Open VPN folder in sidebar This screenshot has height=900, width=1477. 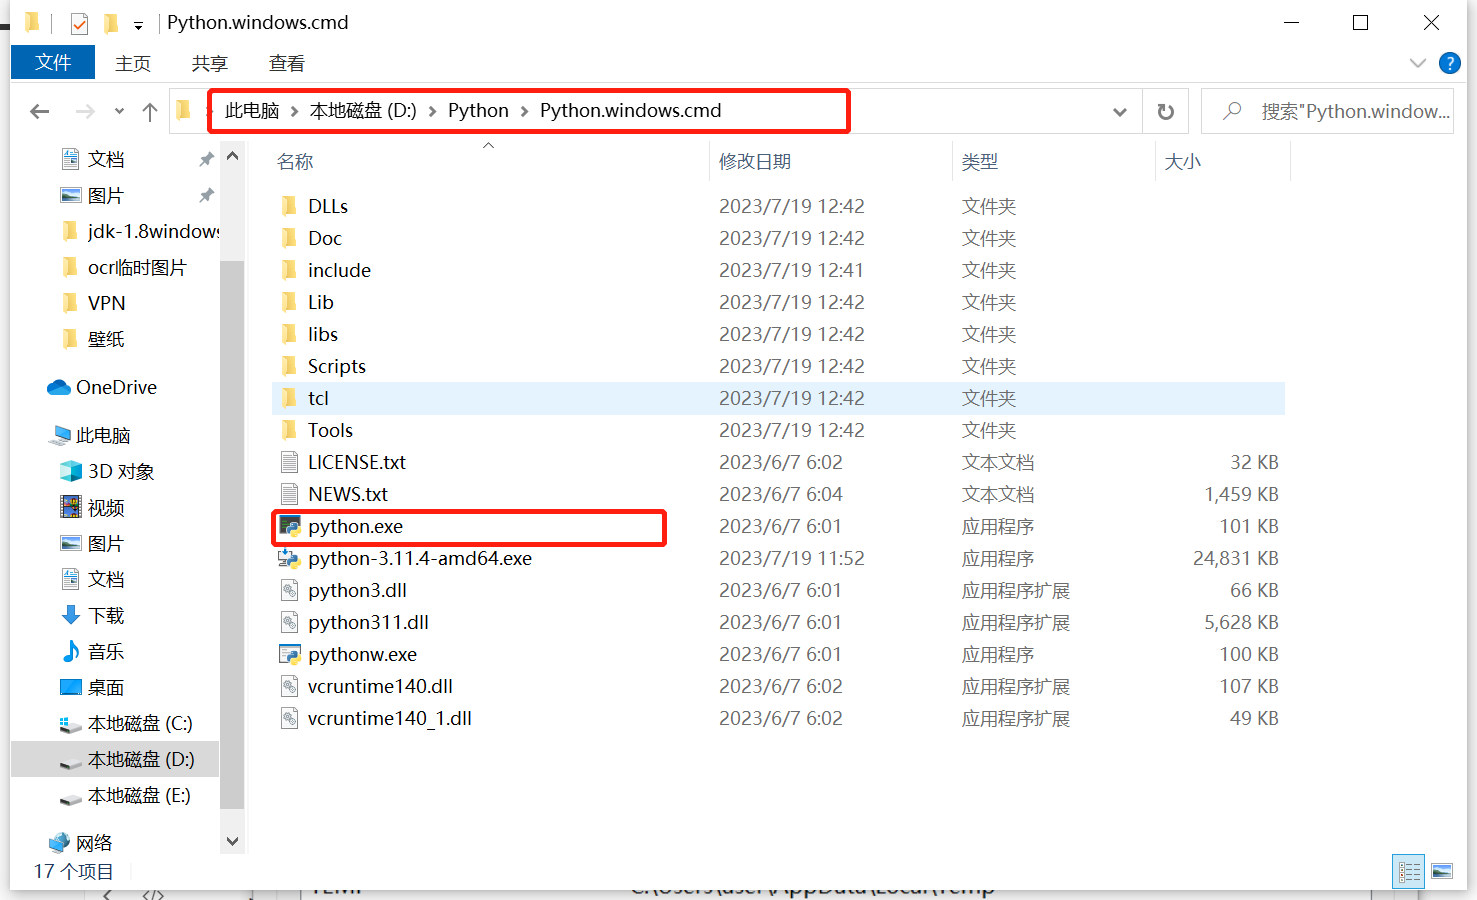[106, 303]
